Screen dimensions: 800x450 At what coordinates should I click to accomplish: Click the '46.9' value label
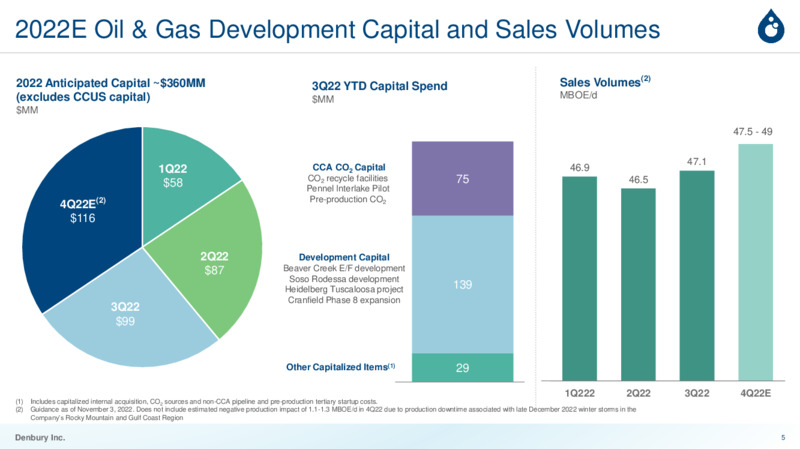click(x=580, y=168)
